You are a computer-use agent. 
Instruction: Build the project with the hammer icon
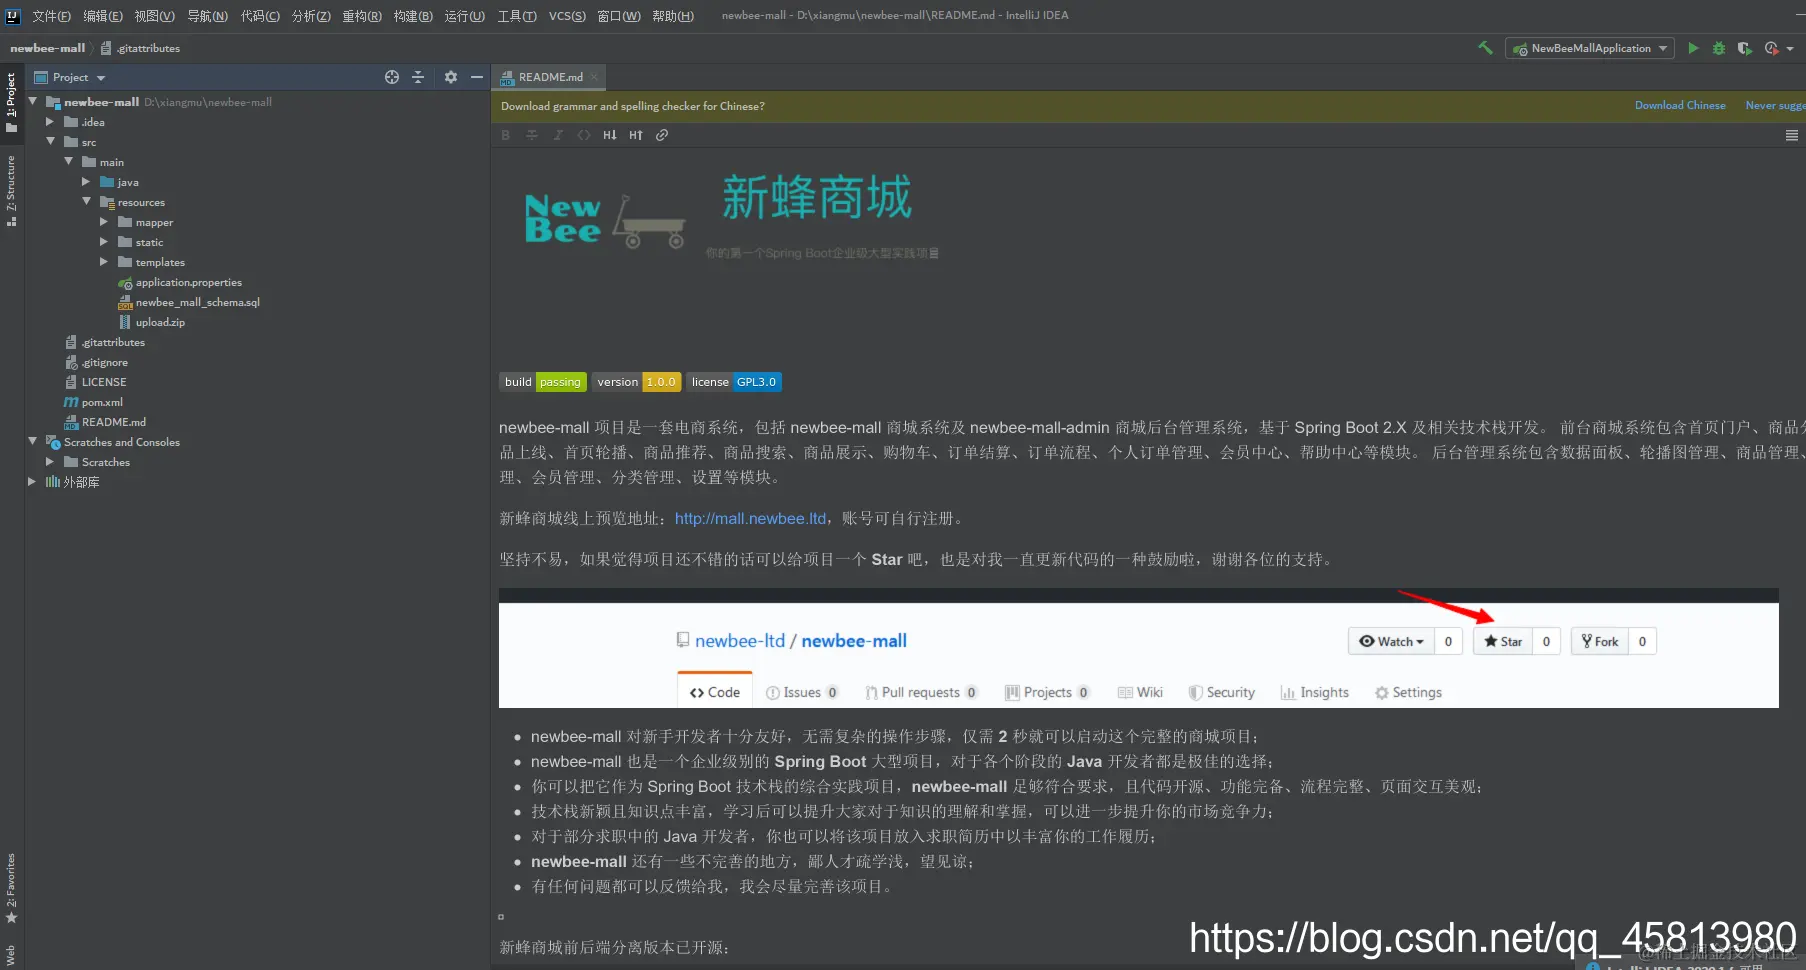[x=1485, y=47]
